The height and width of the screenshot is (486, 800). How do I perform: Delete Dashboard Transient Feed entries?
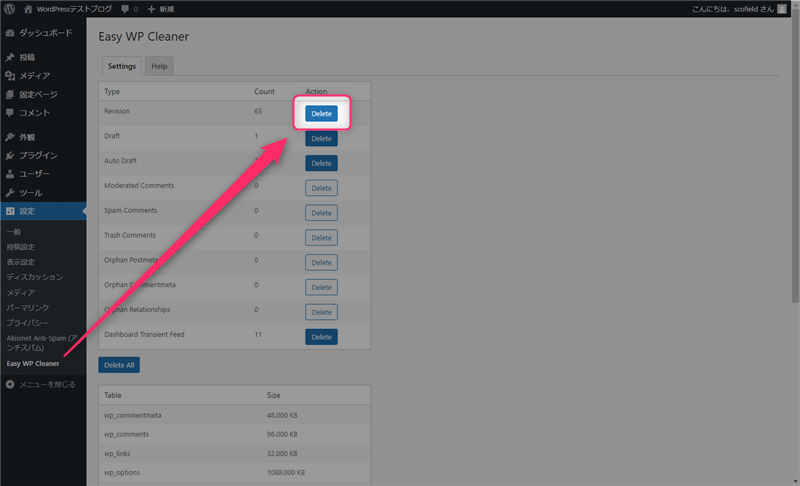321,337
